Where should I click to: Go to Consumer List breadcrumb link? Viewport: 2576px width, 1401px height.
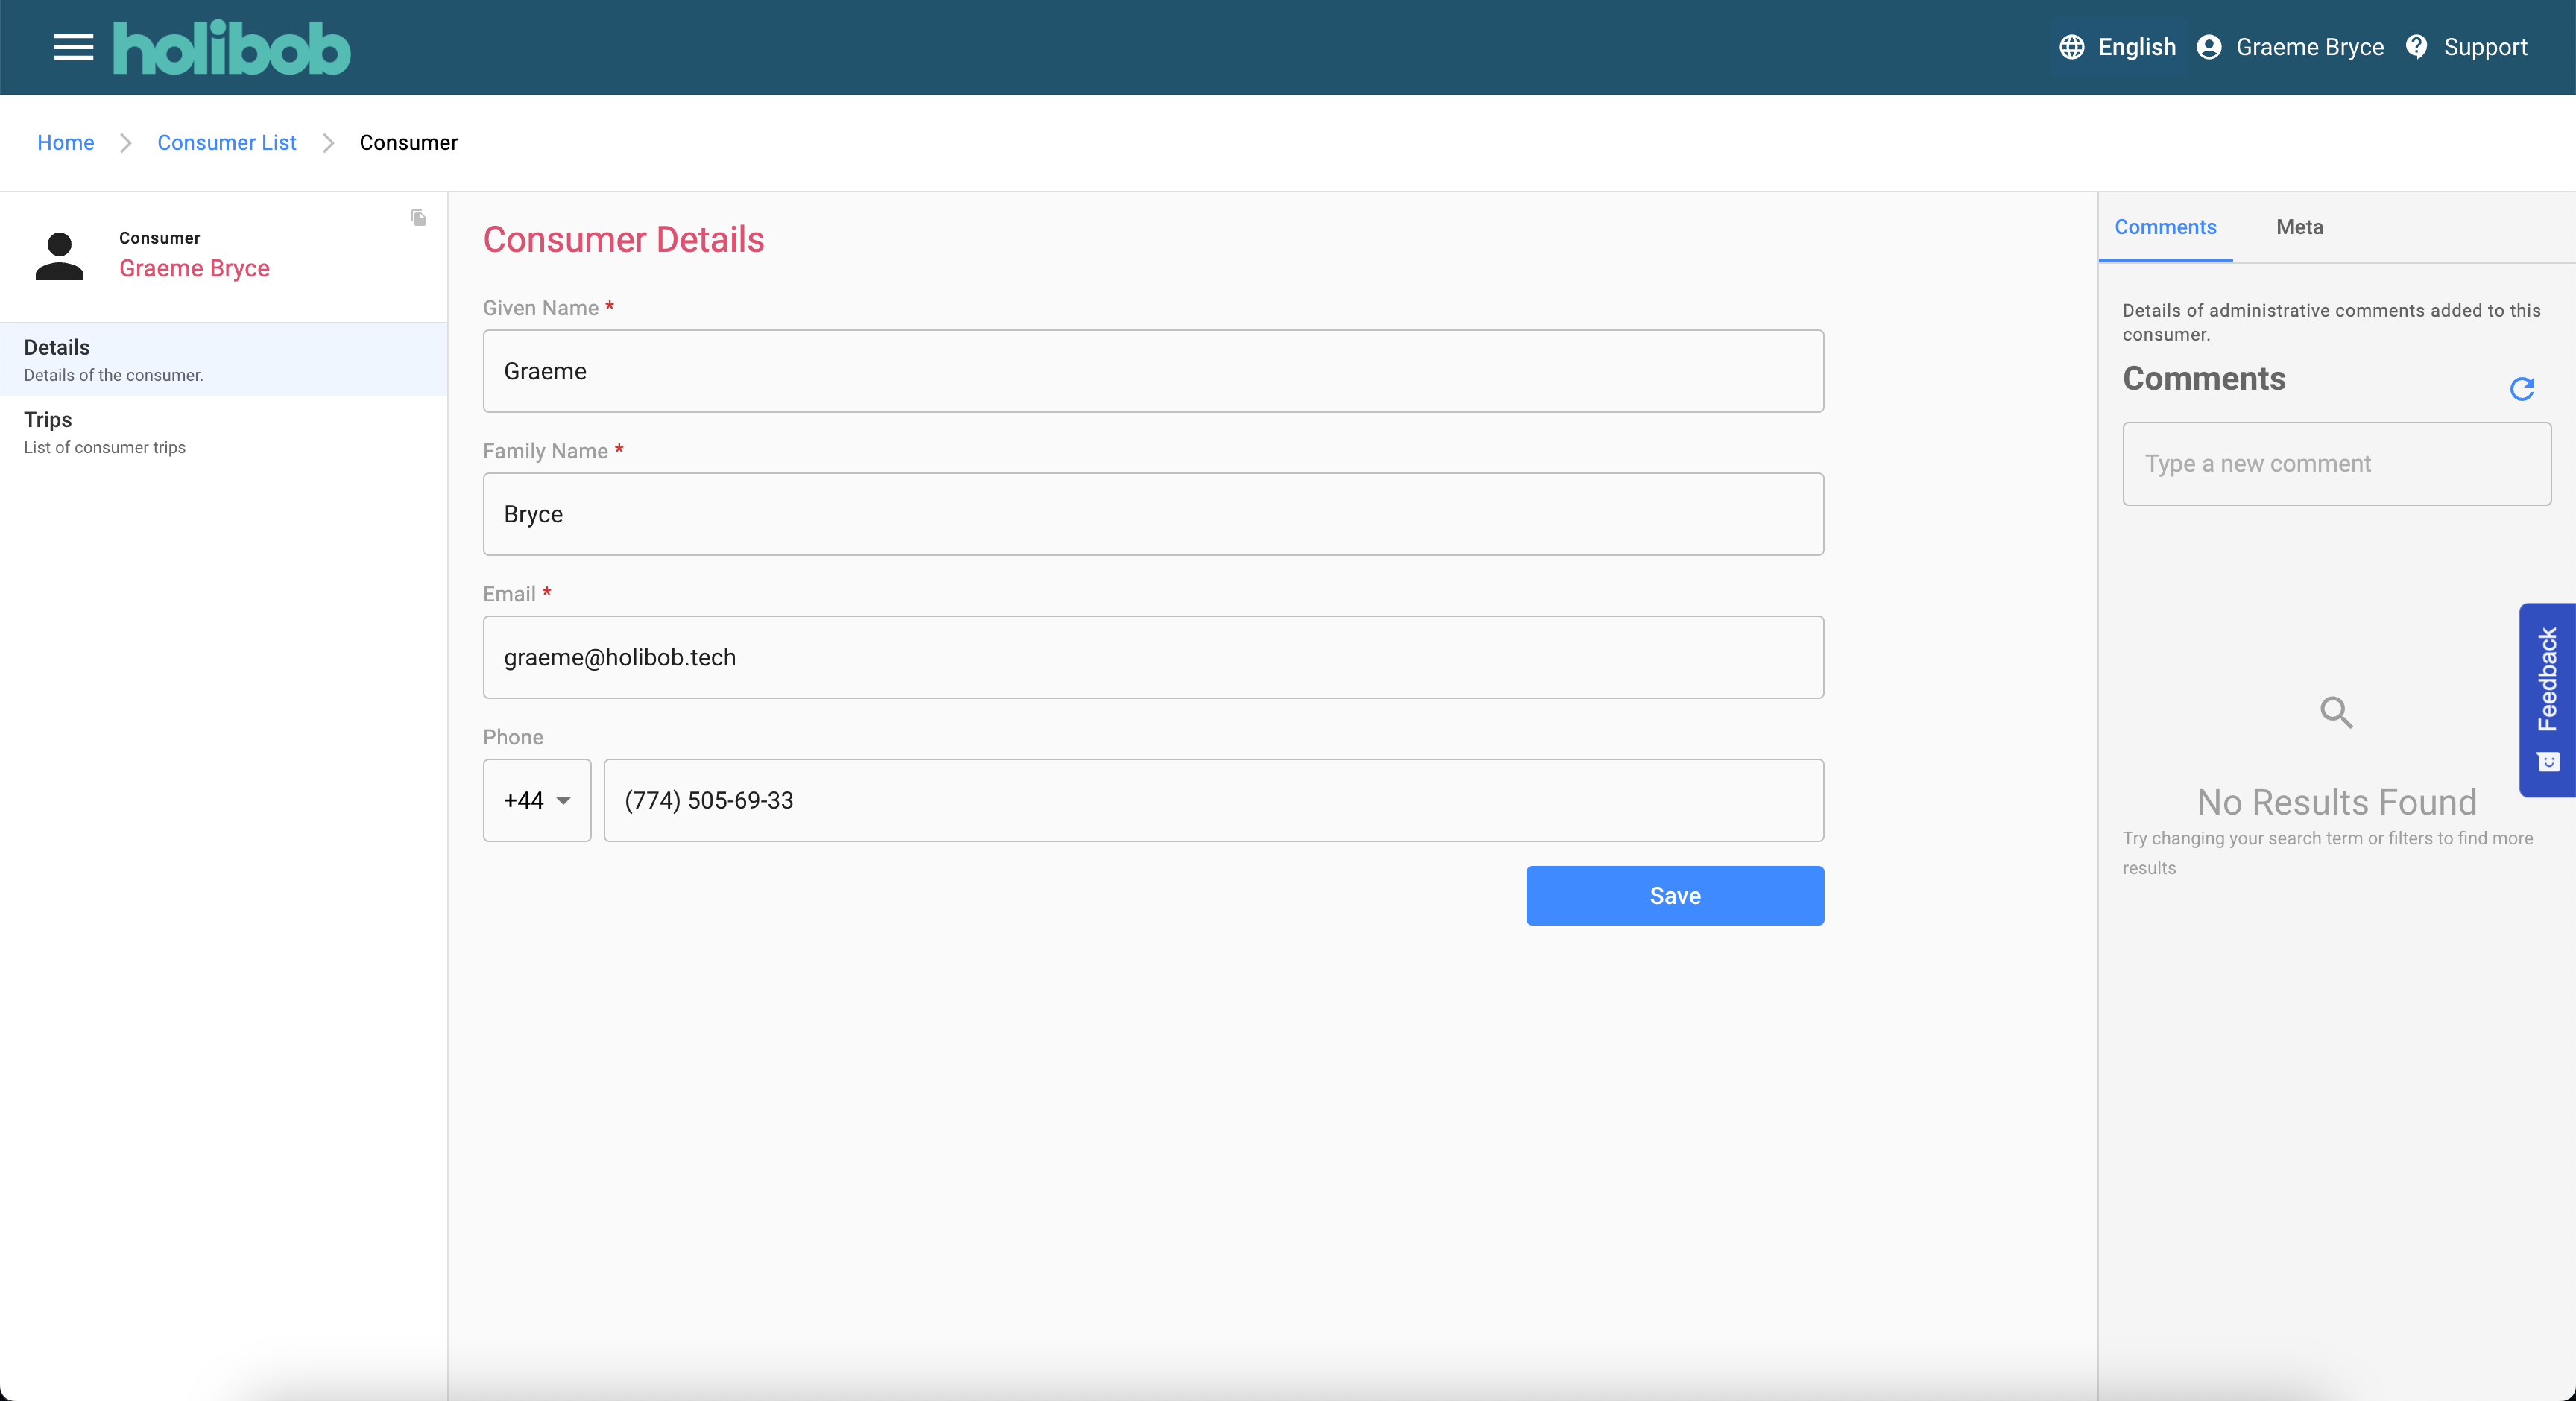[x=226, y=142]
